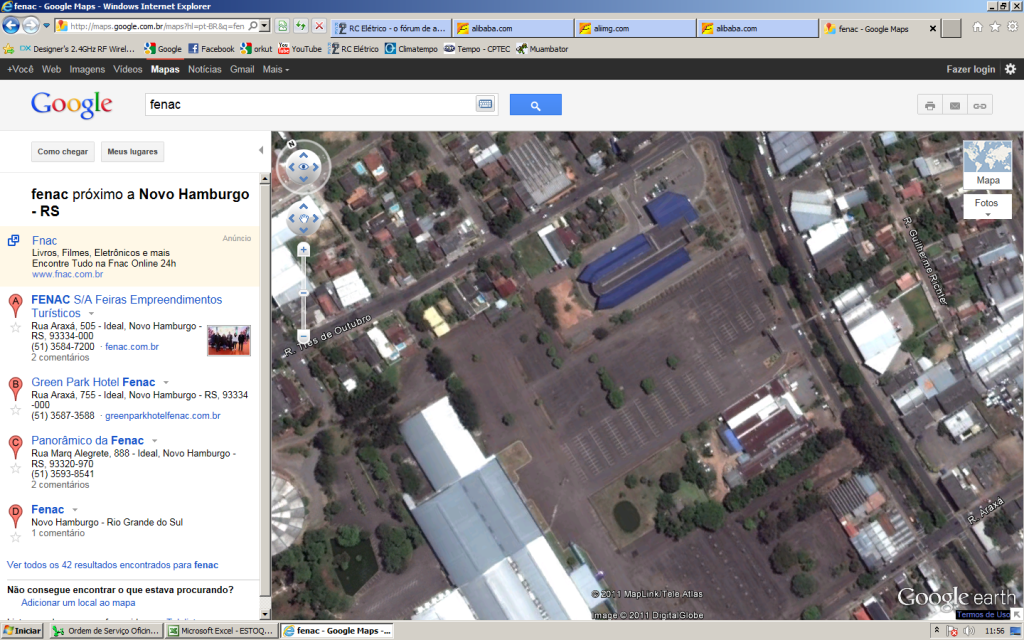Open the Windows Iniciar start button
Image resolution: width=1024 pixels, height=640 pixels.
tap(22, 631)
